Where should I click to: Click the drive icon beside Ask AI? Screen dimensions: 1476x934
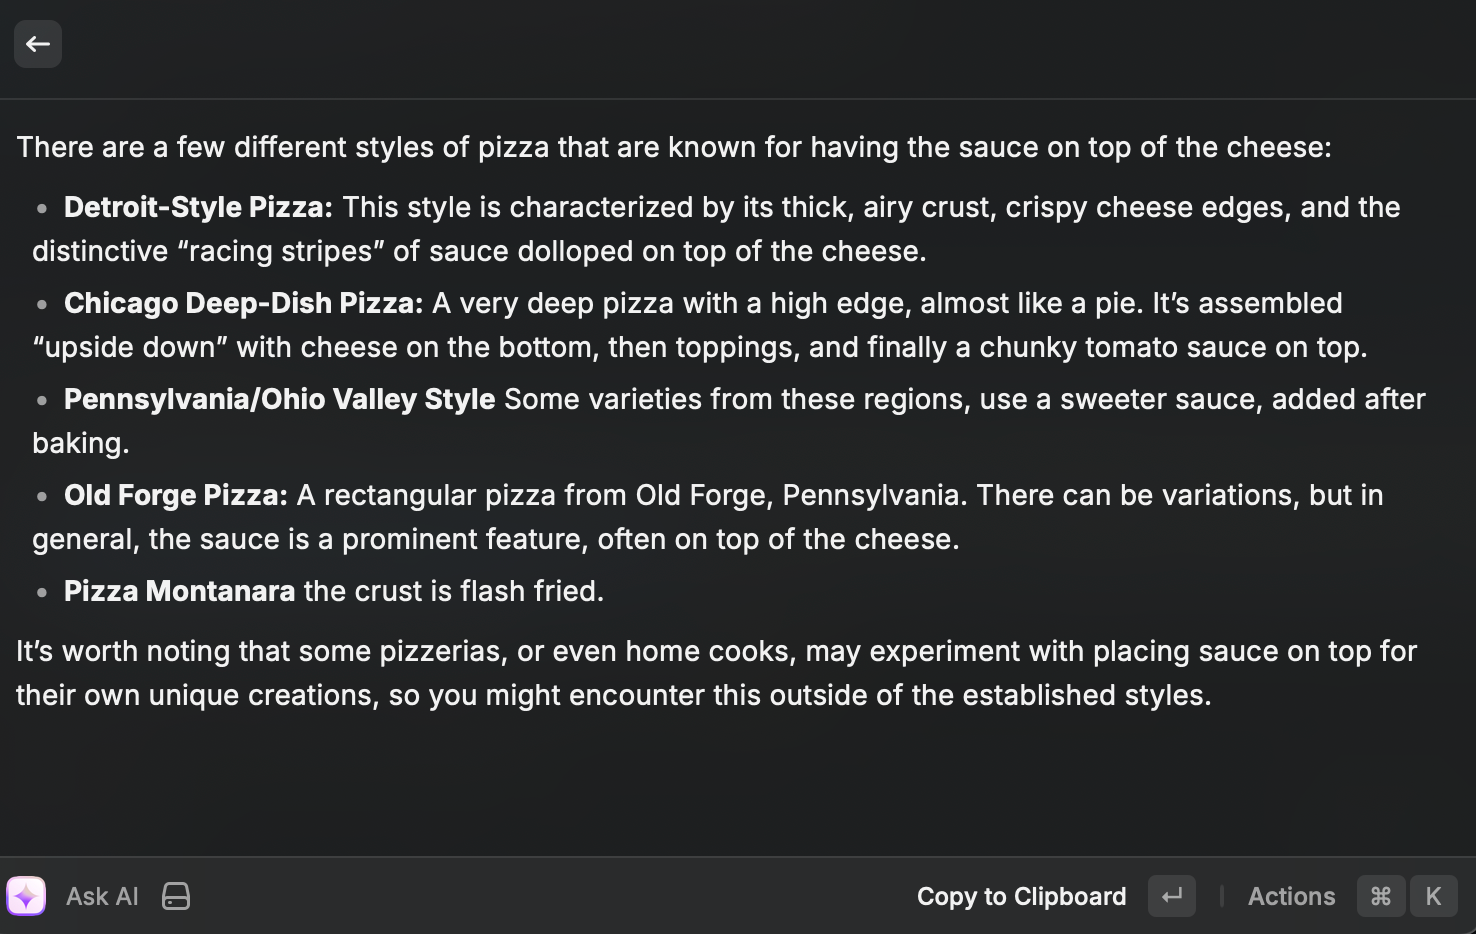tap(176, 896)
